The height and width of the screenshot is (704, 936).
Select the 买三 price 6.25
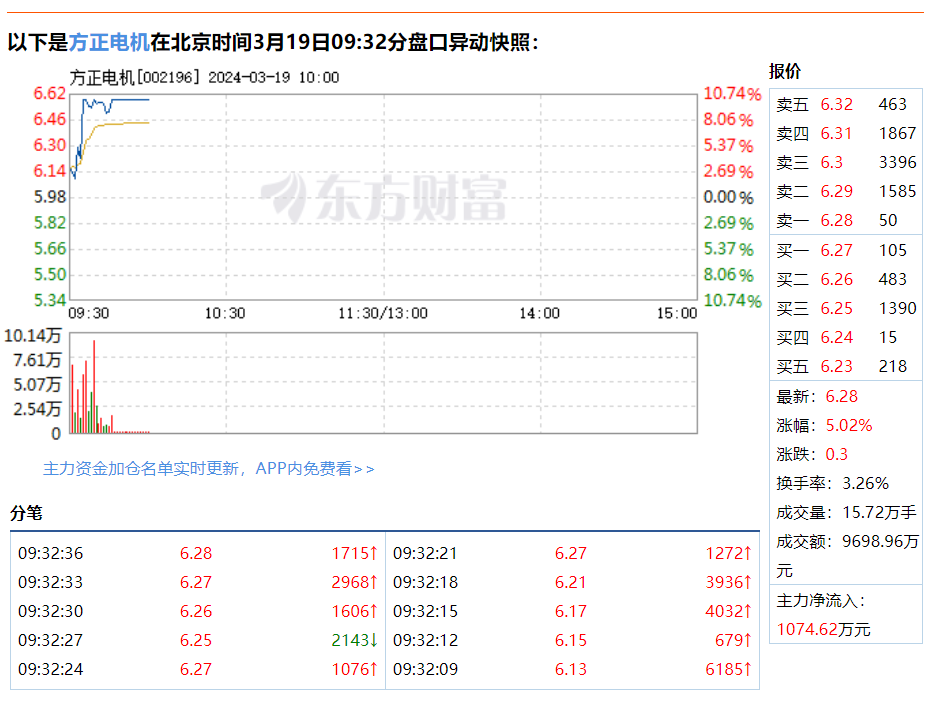tap(836, 308)
